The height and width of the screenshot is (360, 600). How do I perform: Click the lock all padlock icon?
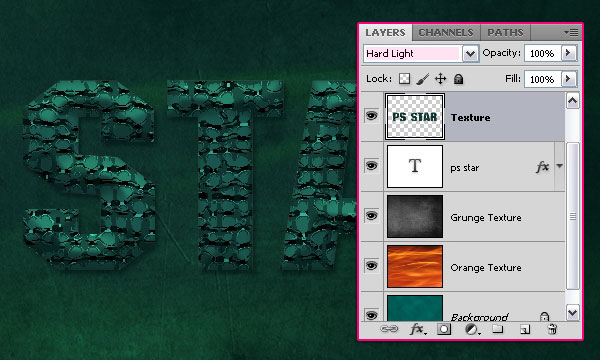pyautogui.click(x=458, y=79)
